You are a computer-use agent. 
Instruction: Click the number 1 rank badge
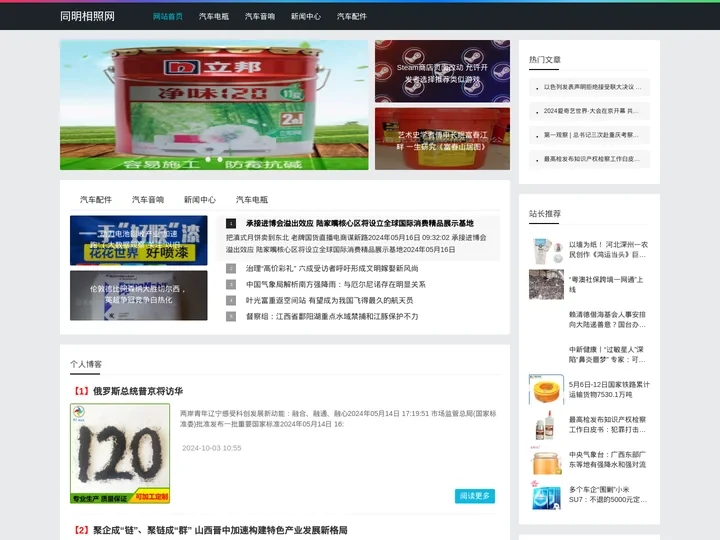pos(231,224)
